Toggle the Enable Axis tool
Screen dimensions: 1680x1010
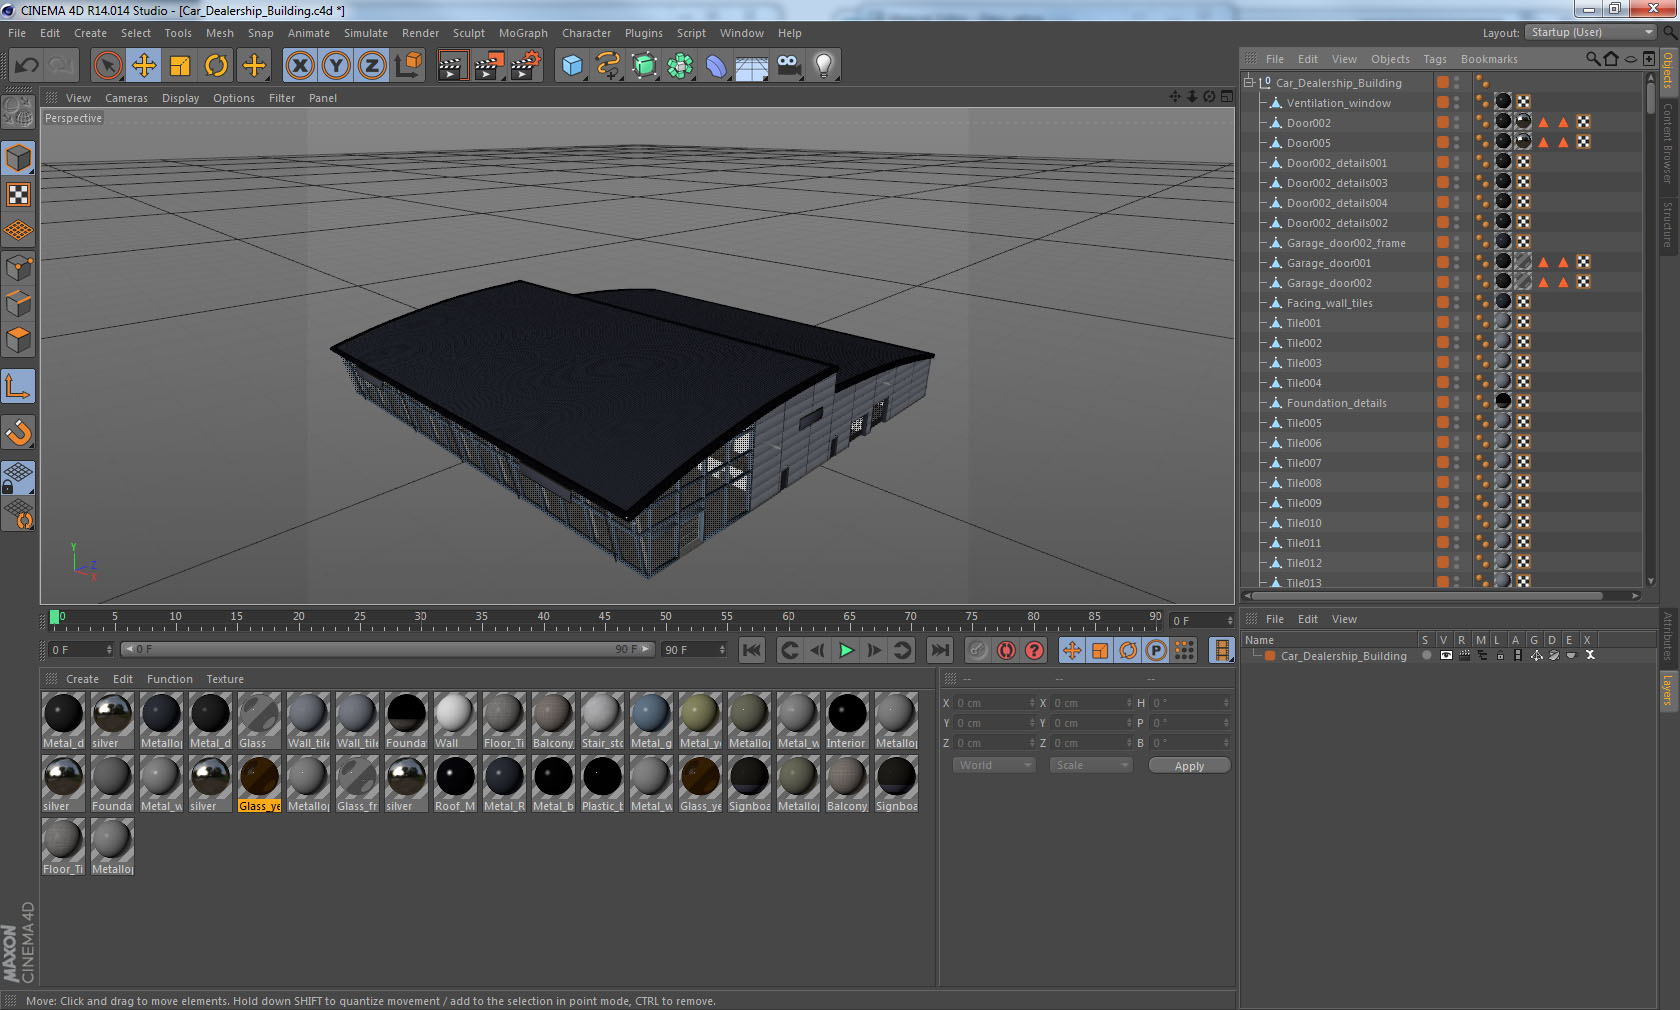(18, 386)
